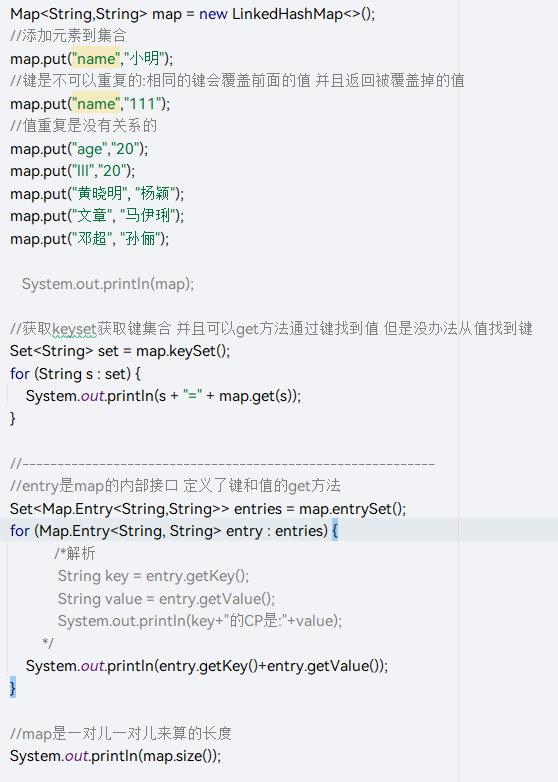Screen dimensions: 558x782
Task: Click the println(s + "=" + map.get(s)) line
Action: [x=164, y=396]
